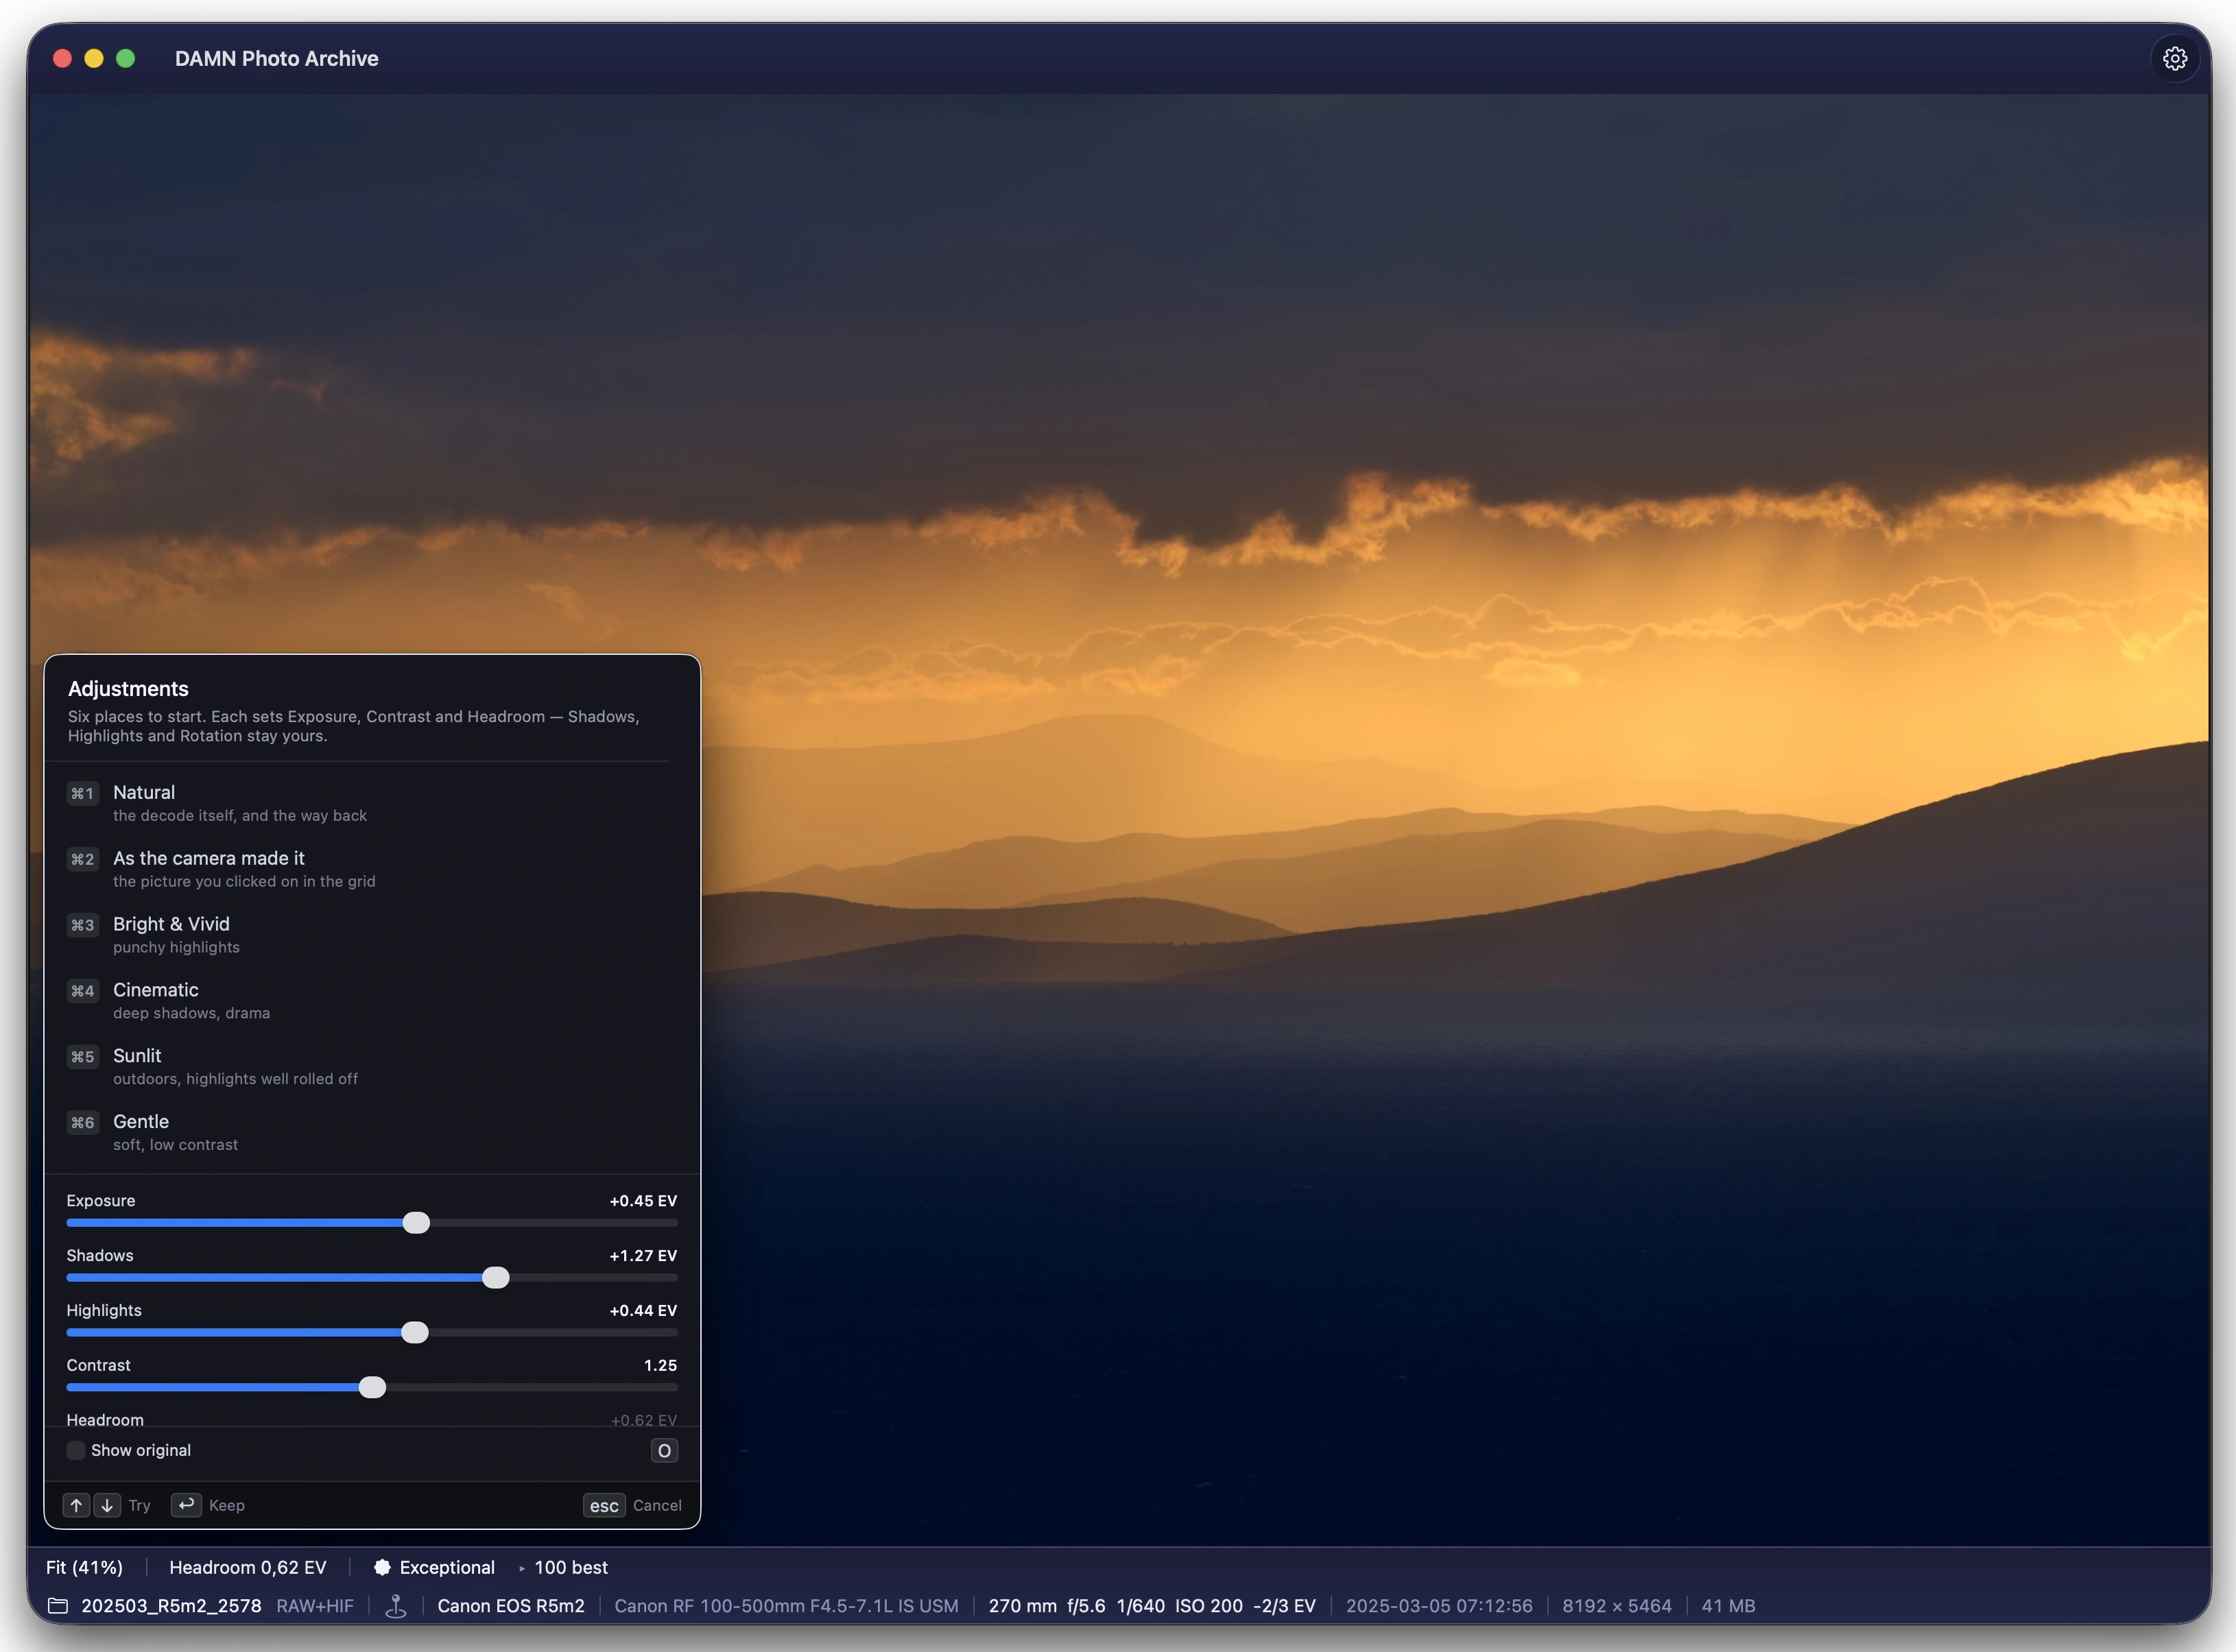
Task: Click the file name 202503_R5m2_2578
Action: tap(171, 1606)
